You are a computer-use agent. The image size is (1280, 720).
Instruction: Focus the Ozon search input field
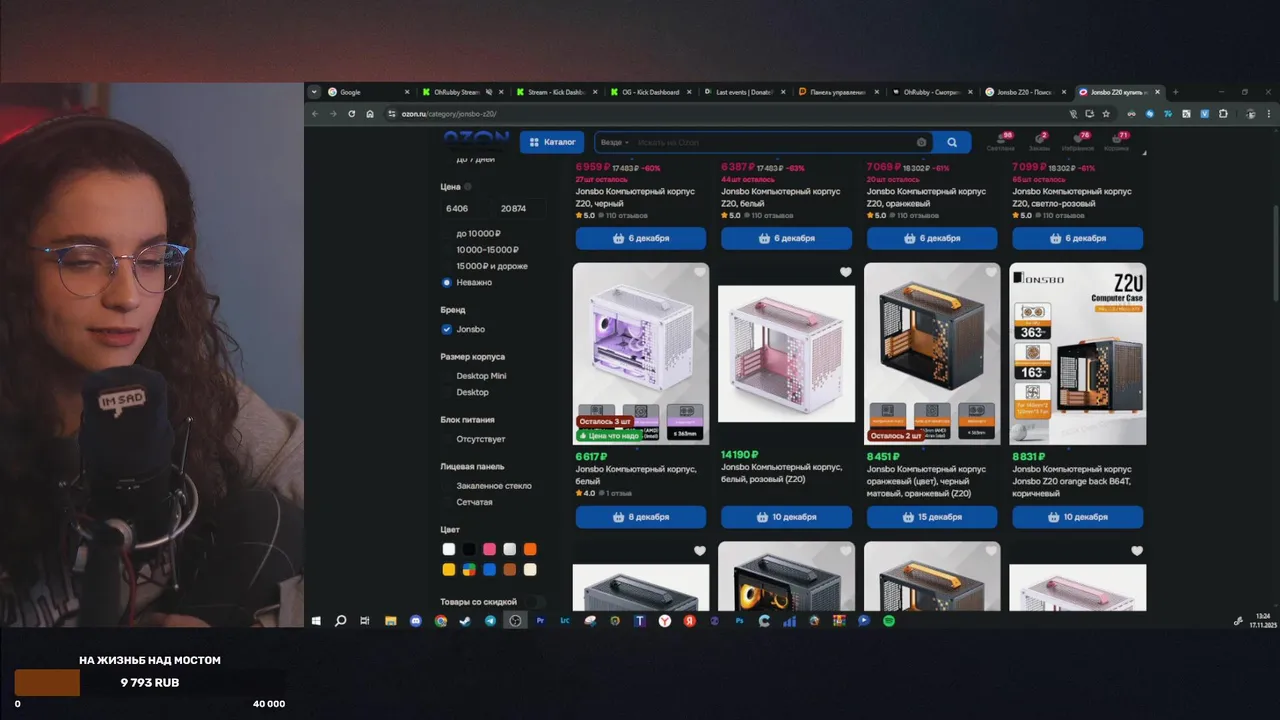coord(775,142)
